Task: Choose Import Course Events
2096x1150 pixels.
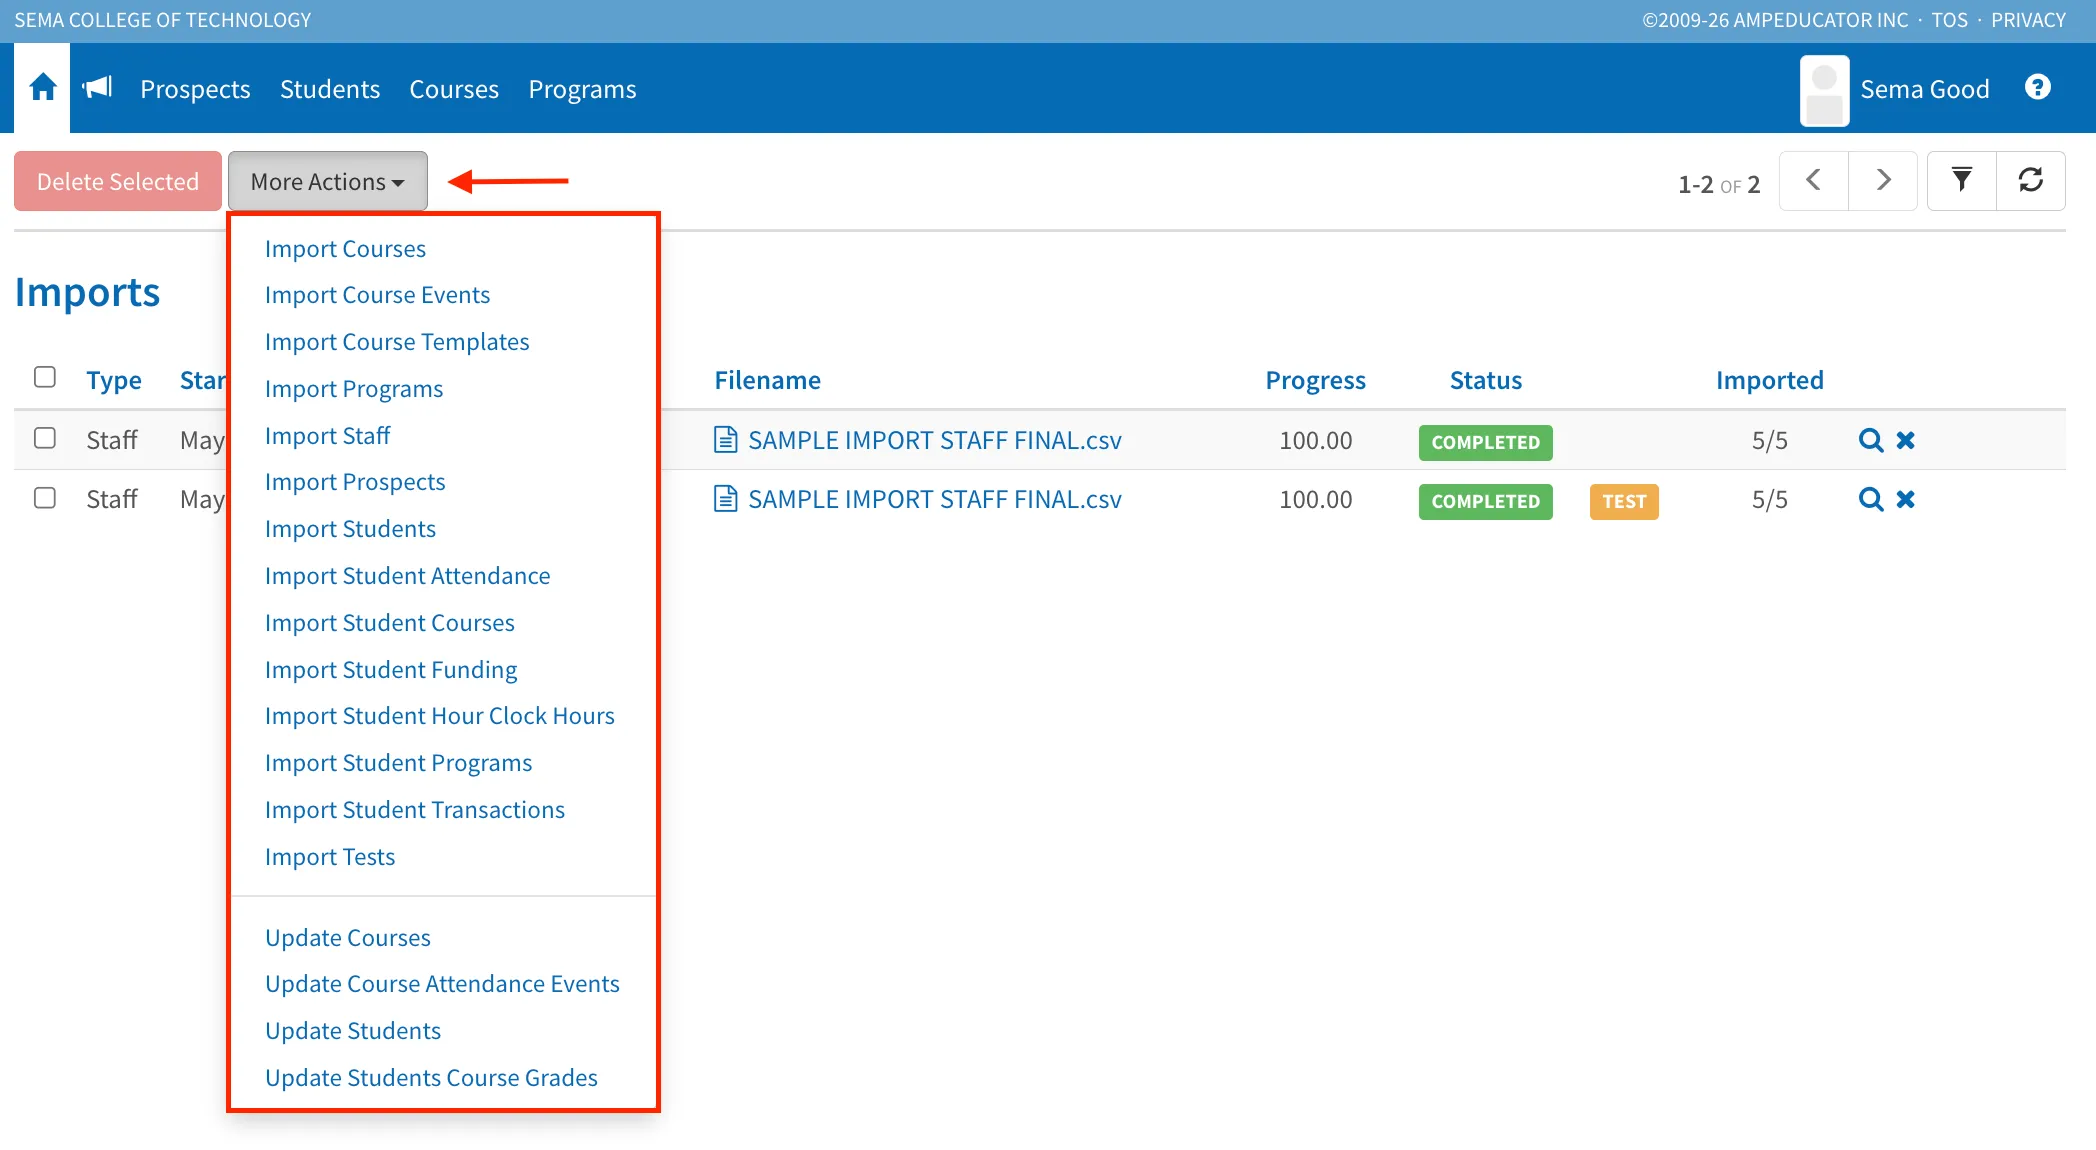Action: pyautogui.click(x=377, y=295)
